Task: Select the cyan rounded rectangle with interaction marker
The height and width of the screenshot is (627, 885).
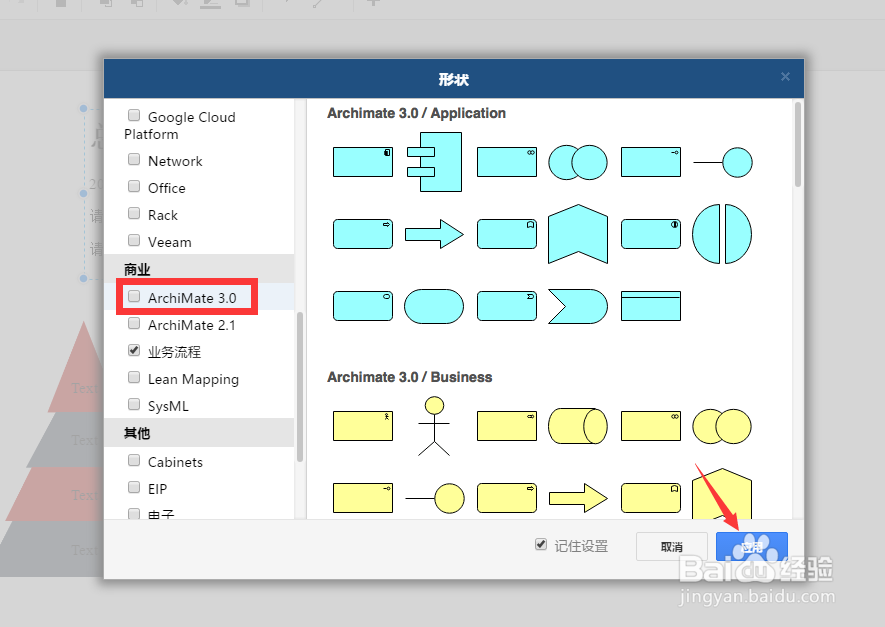Action: (651, 234)
